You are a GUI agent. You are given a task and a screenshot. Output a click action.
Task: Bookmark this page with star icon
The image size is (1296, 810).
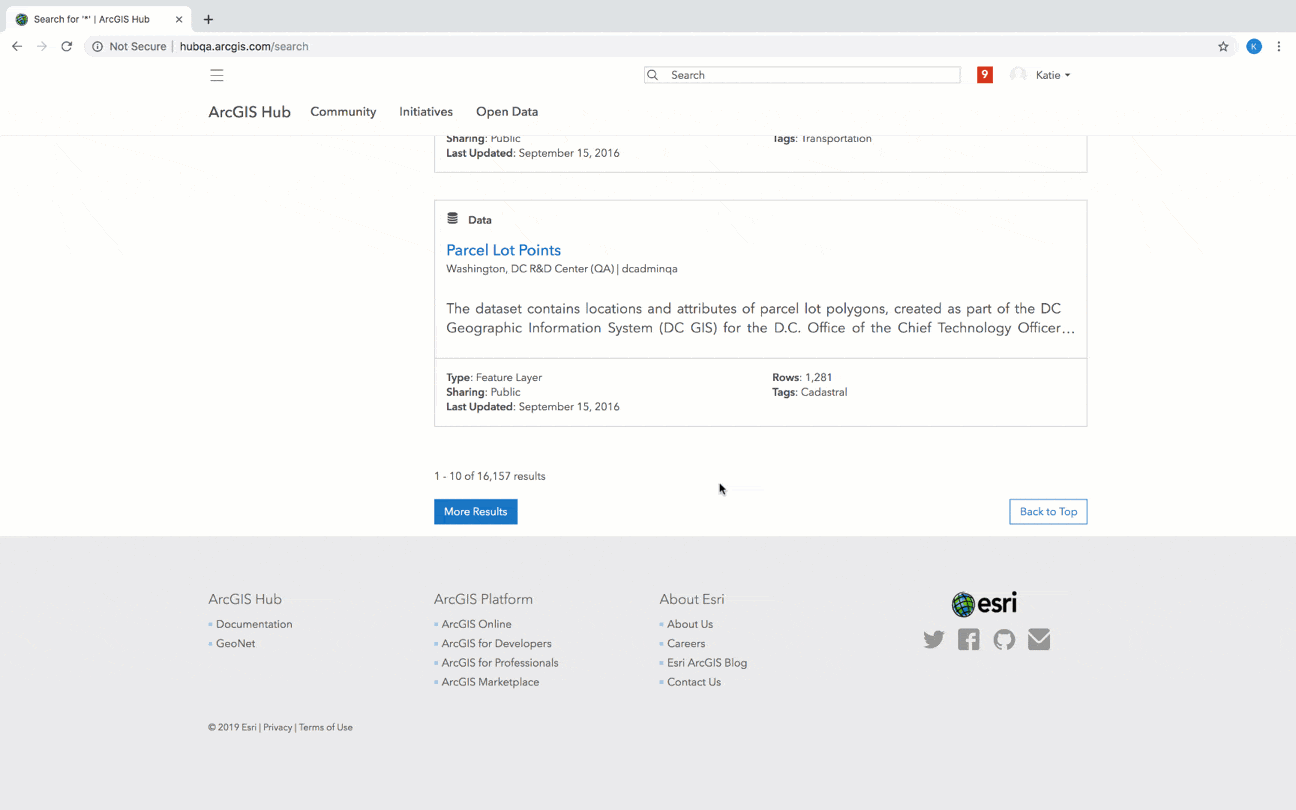pyautogui.click(x=1223, y=46)
